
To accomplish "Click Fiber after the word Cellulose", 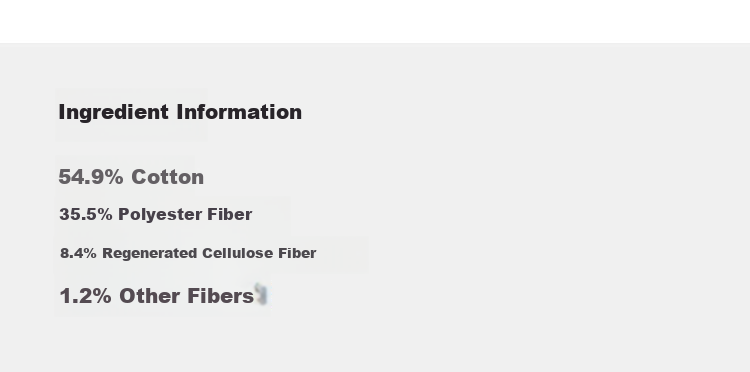I will 297,253.
